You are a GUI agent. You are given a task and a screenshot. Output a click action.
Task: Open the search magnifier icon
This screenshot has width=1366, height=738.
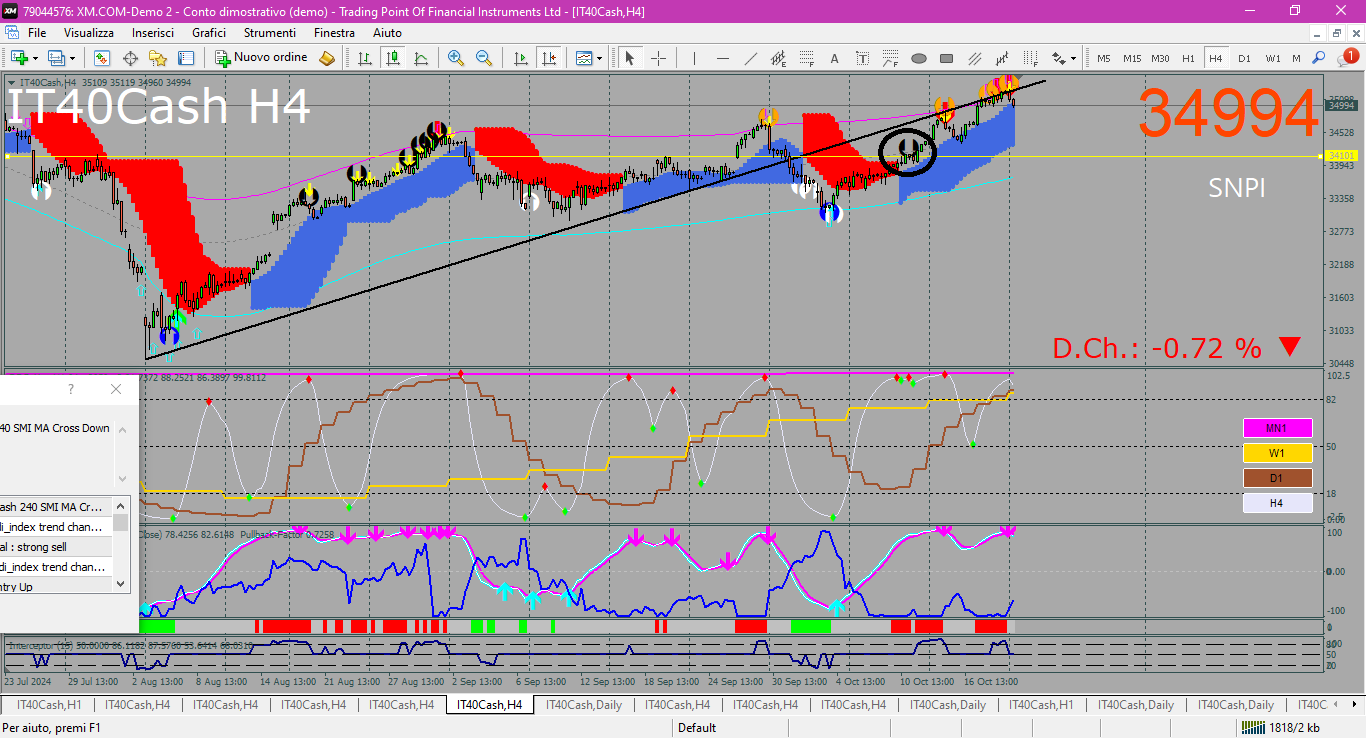tap(1320, 58)
